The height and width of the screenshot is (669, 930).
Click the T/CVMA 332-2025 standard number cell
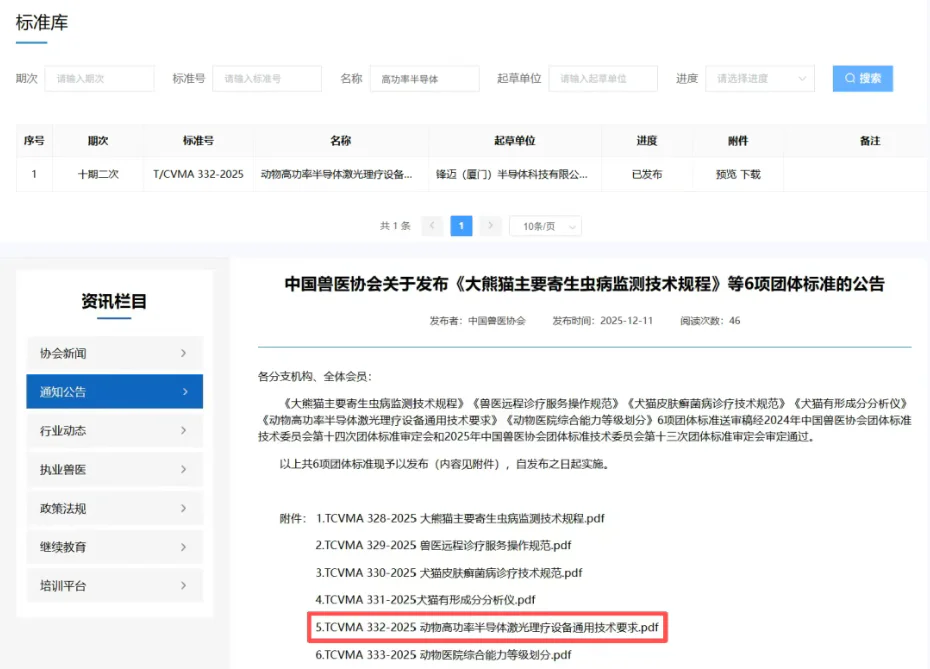tap(198, 174)
